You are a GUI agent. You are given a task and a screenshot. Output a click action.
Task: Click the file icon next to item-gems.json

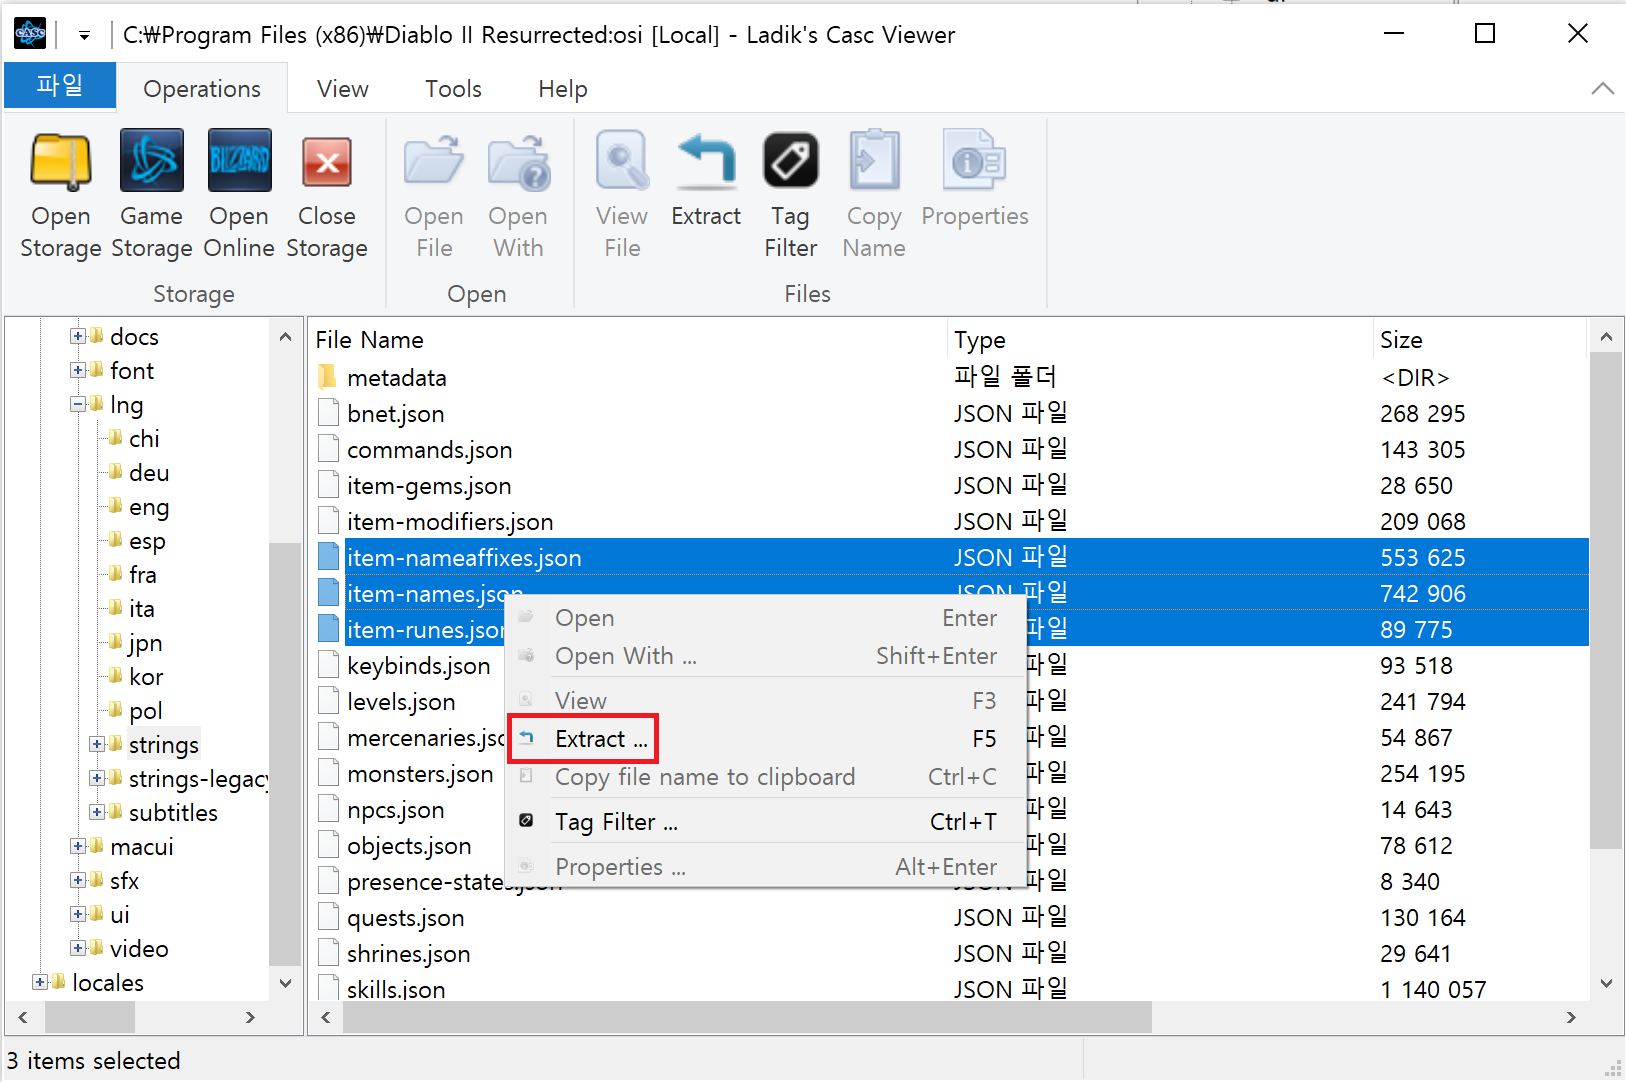click(327, 485)
